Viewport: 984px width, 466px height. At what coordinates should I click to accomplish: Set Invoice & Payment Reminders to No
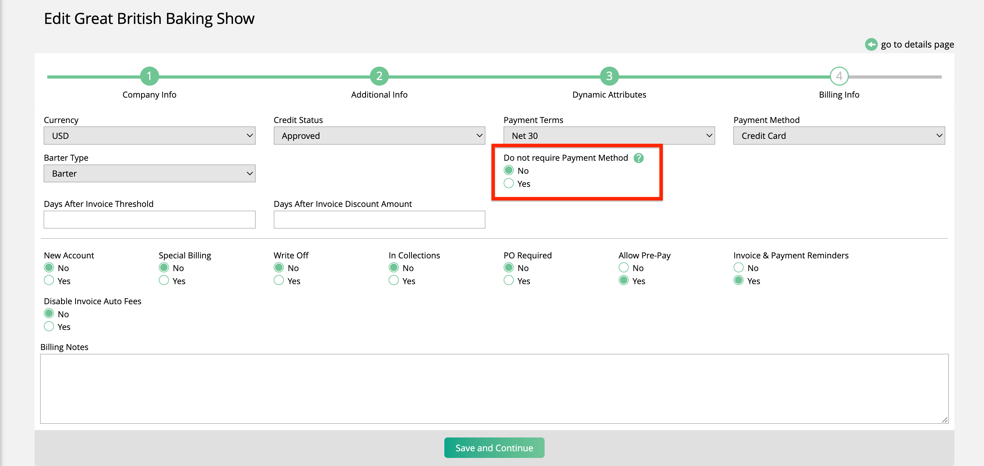[x=739, y=268]
